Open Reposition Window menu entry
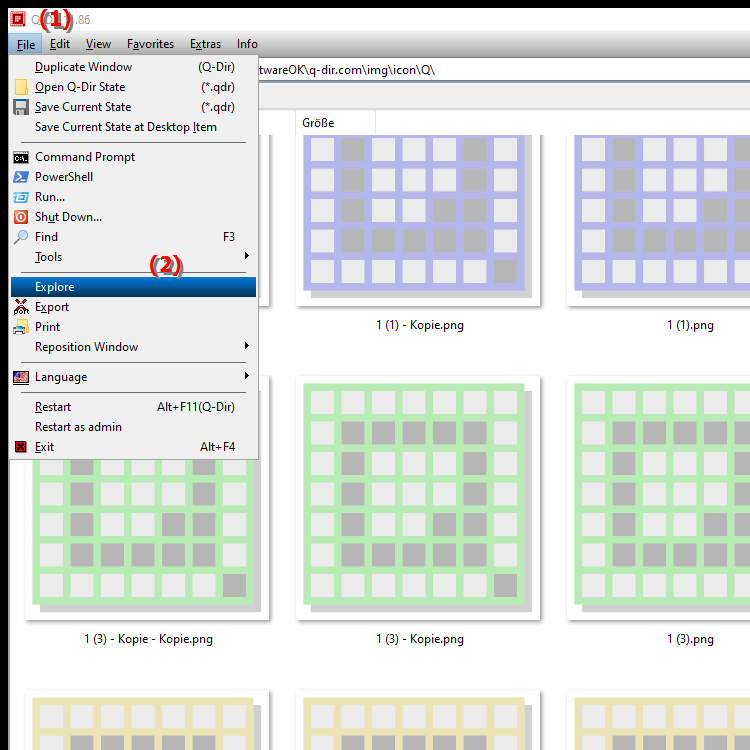This screenshot has width=750, height=750. pos(133,347)
